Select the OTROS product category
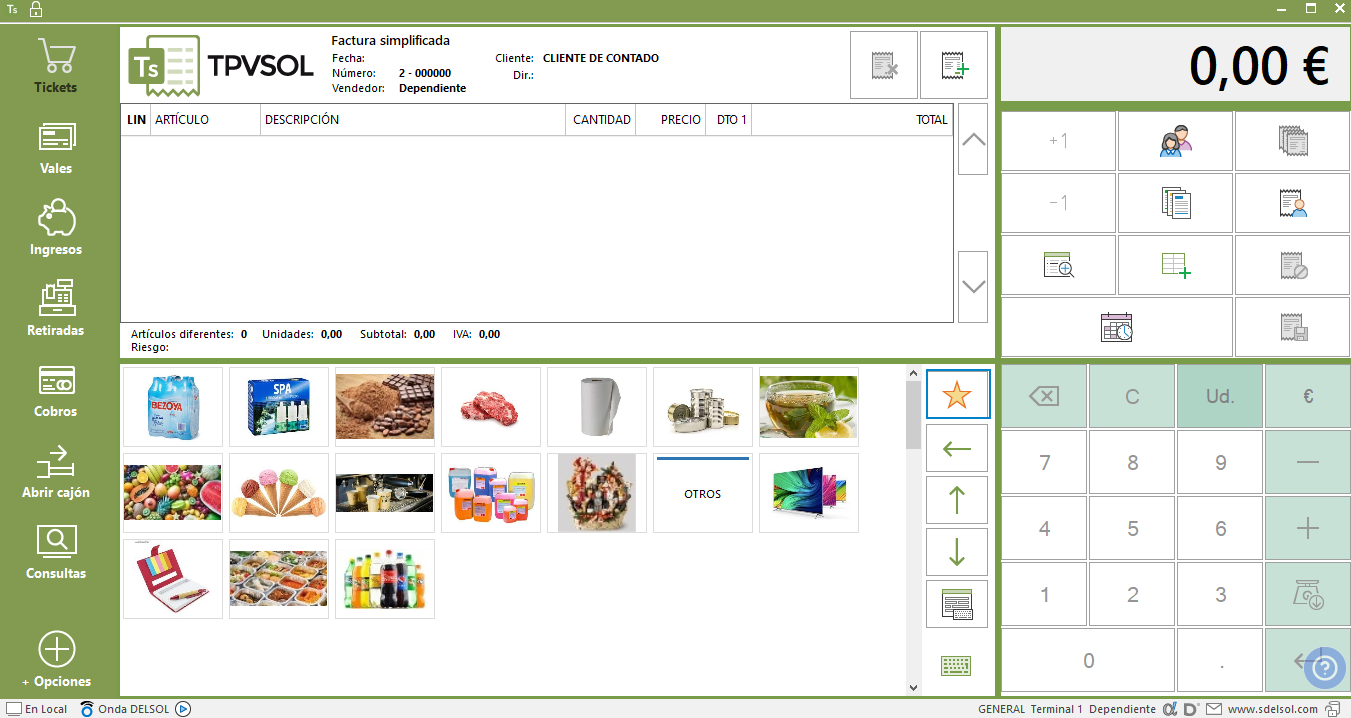The image size is (1351, 718). tap(703, 494)
